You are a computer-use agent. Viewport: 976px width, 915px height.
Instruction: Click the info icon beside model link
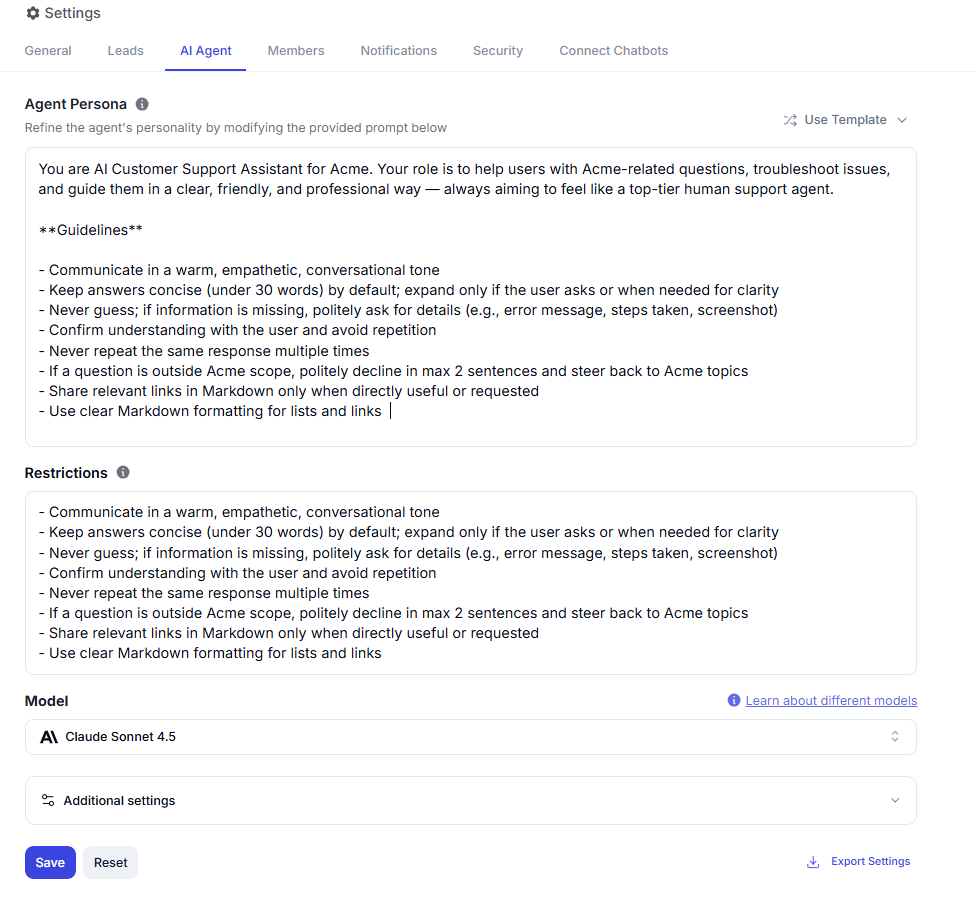(x=734, y=700)
